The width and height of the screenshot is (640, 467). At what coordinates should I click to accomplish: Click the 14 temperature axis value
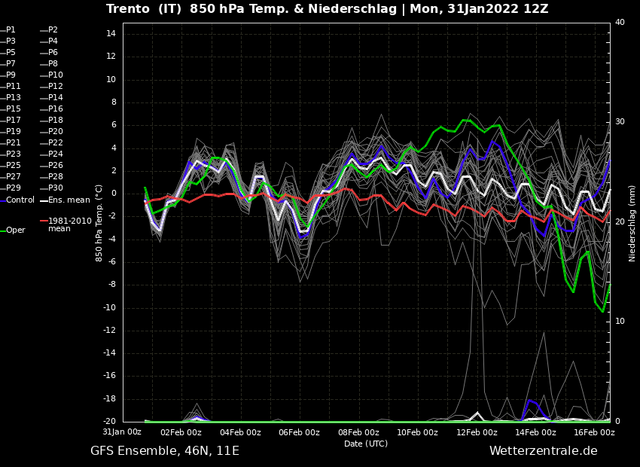click(x=111, y=33)
